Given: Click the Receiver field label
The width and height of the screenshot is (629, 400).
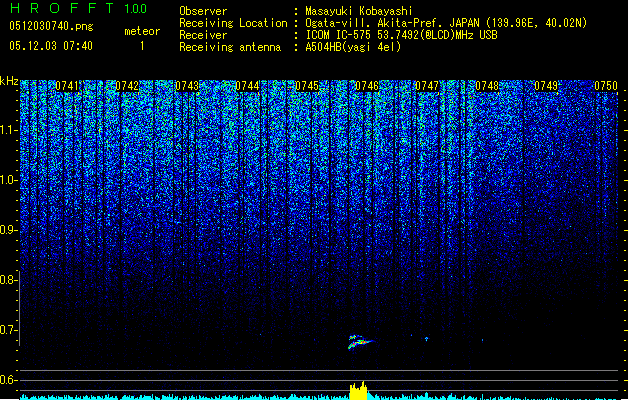Looking at the screenshot, I should click(203, 35).
